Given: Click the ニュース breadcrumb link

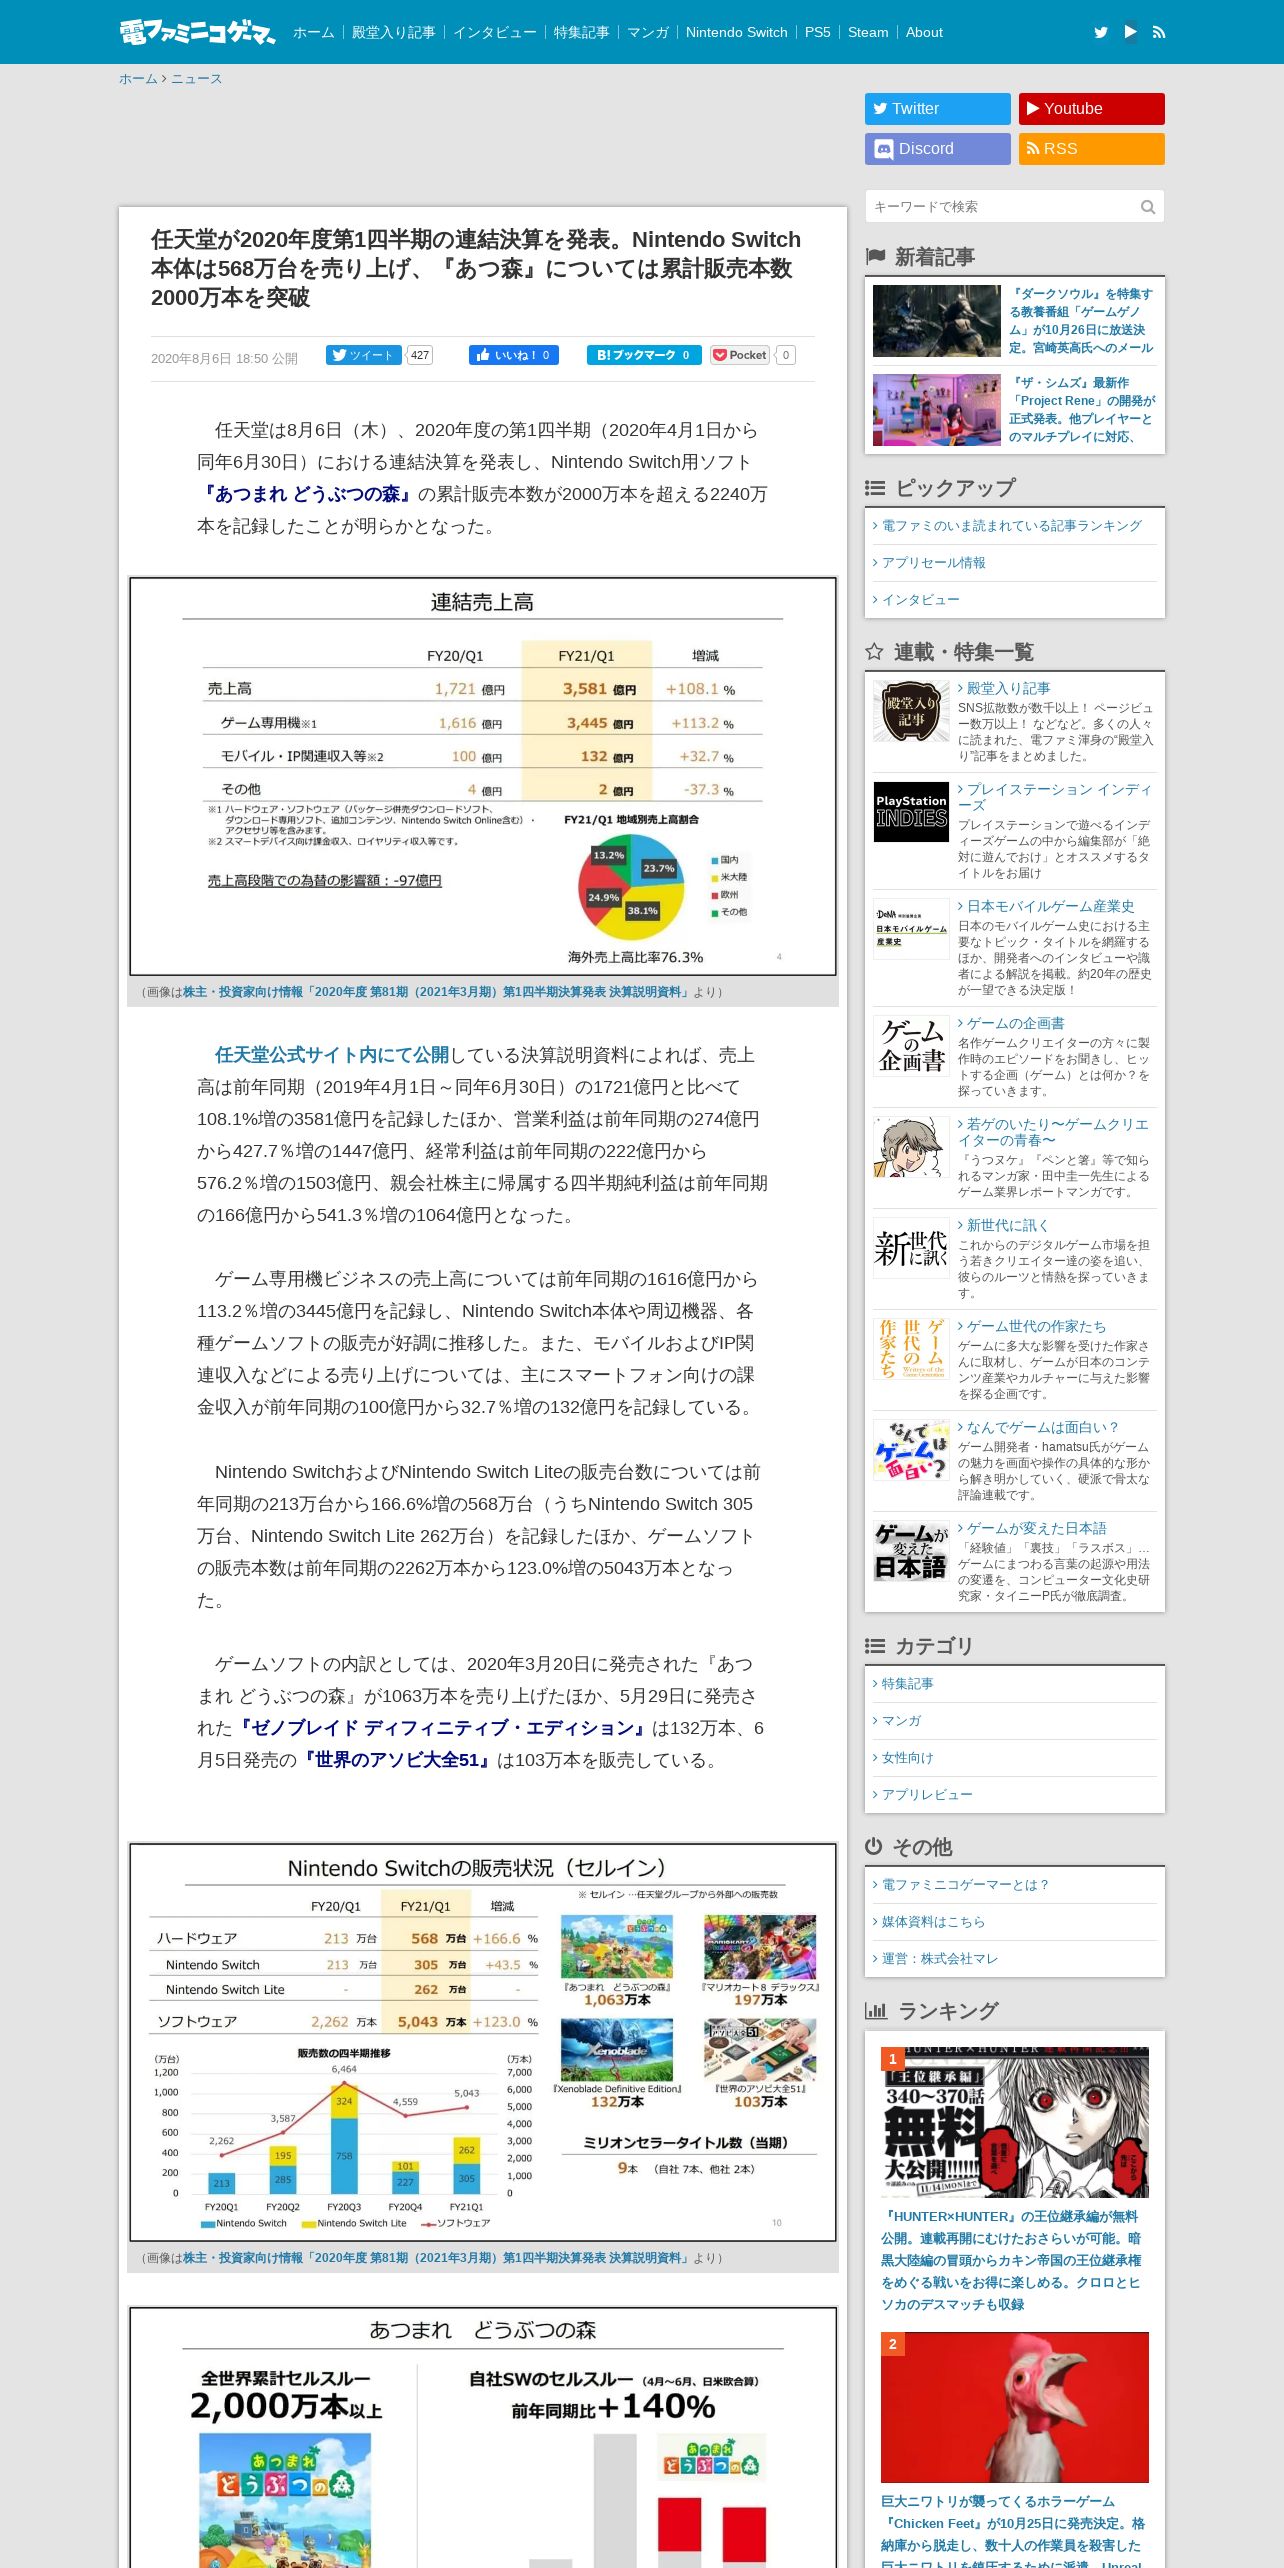Looking at the screenshot, I should 196,79.
